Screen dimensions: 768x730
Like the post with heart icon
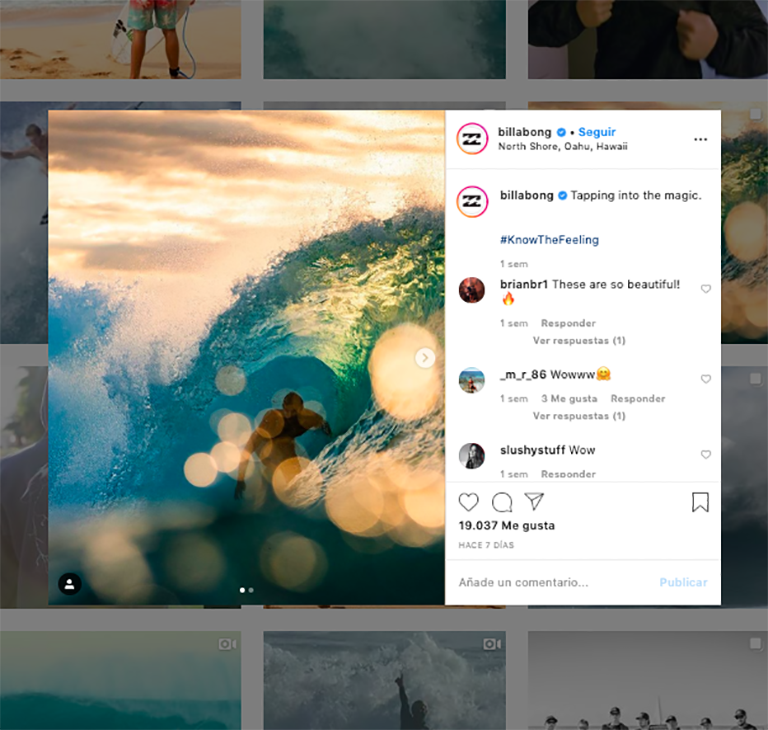click(x=468, y=502)
